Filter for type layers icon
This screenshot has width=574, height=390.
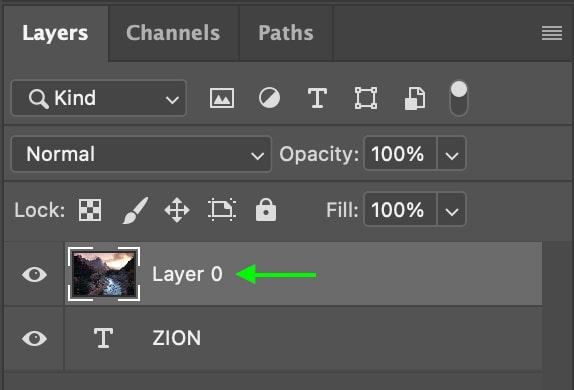[317, 98]
